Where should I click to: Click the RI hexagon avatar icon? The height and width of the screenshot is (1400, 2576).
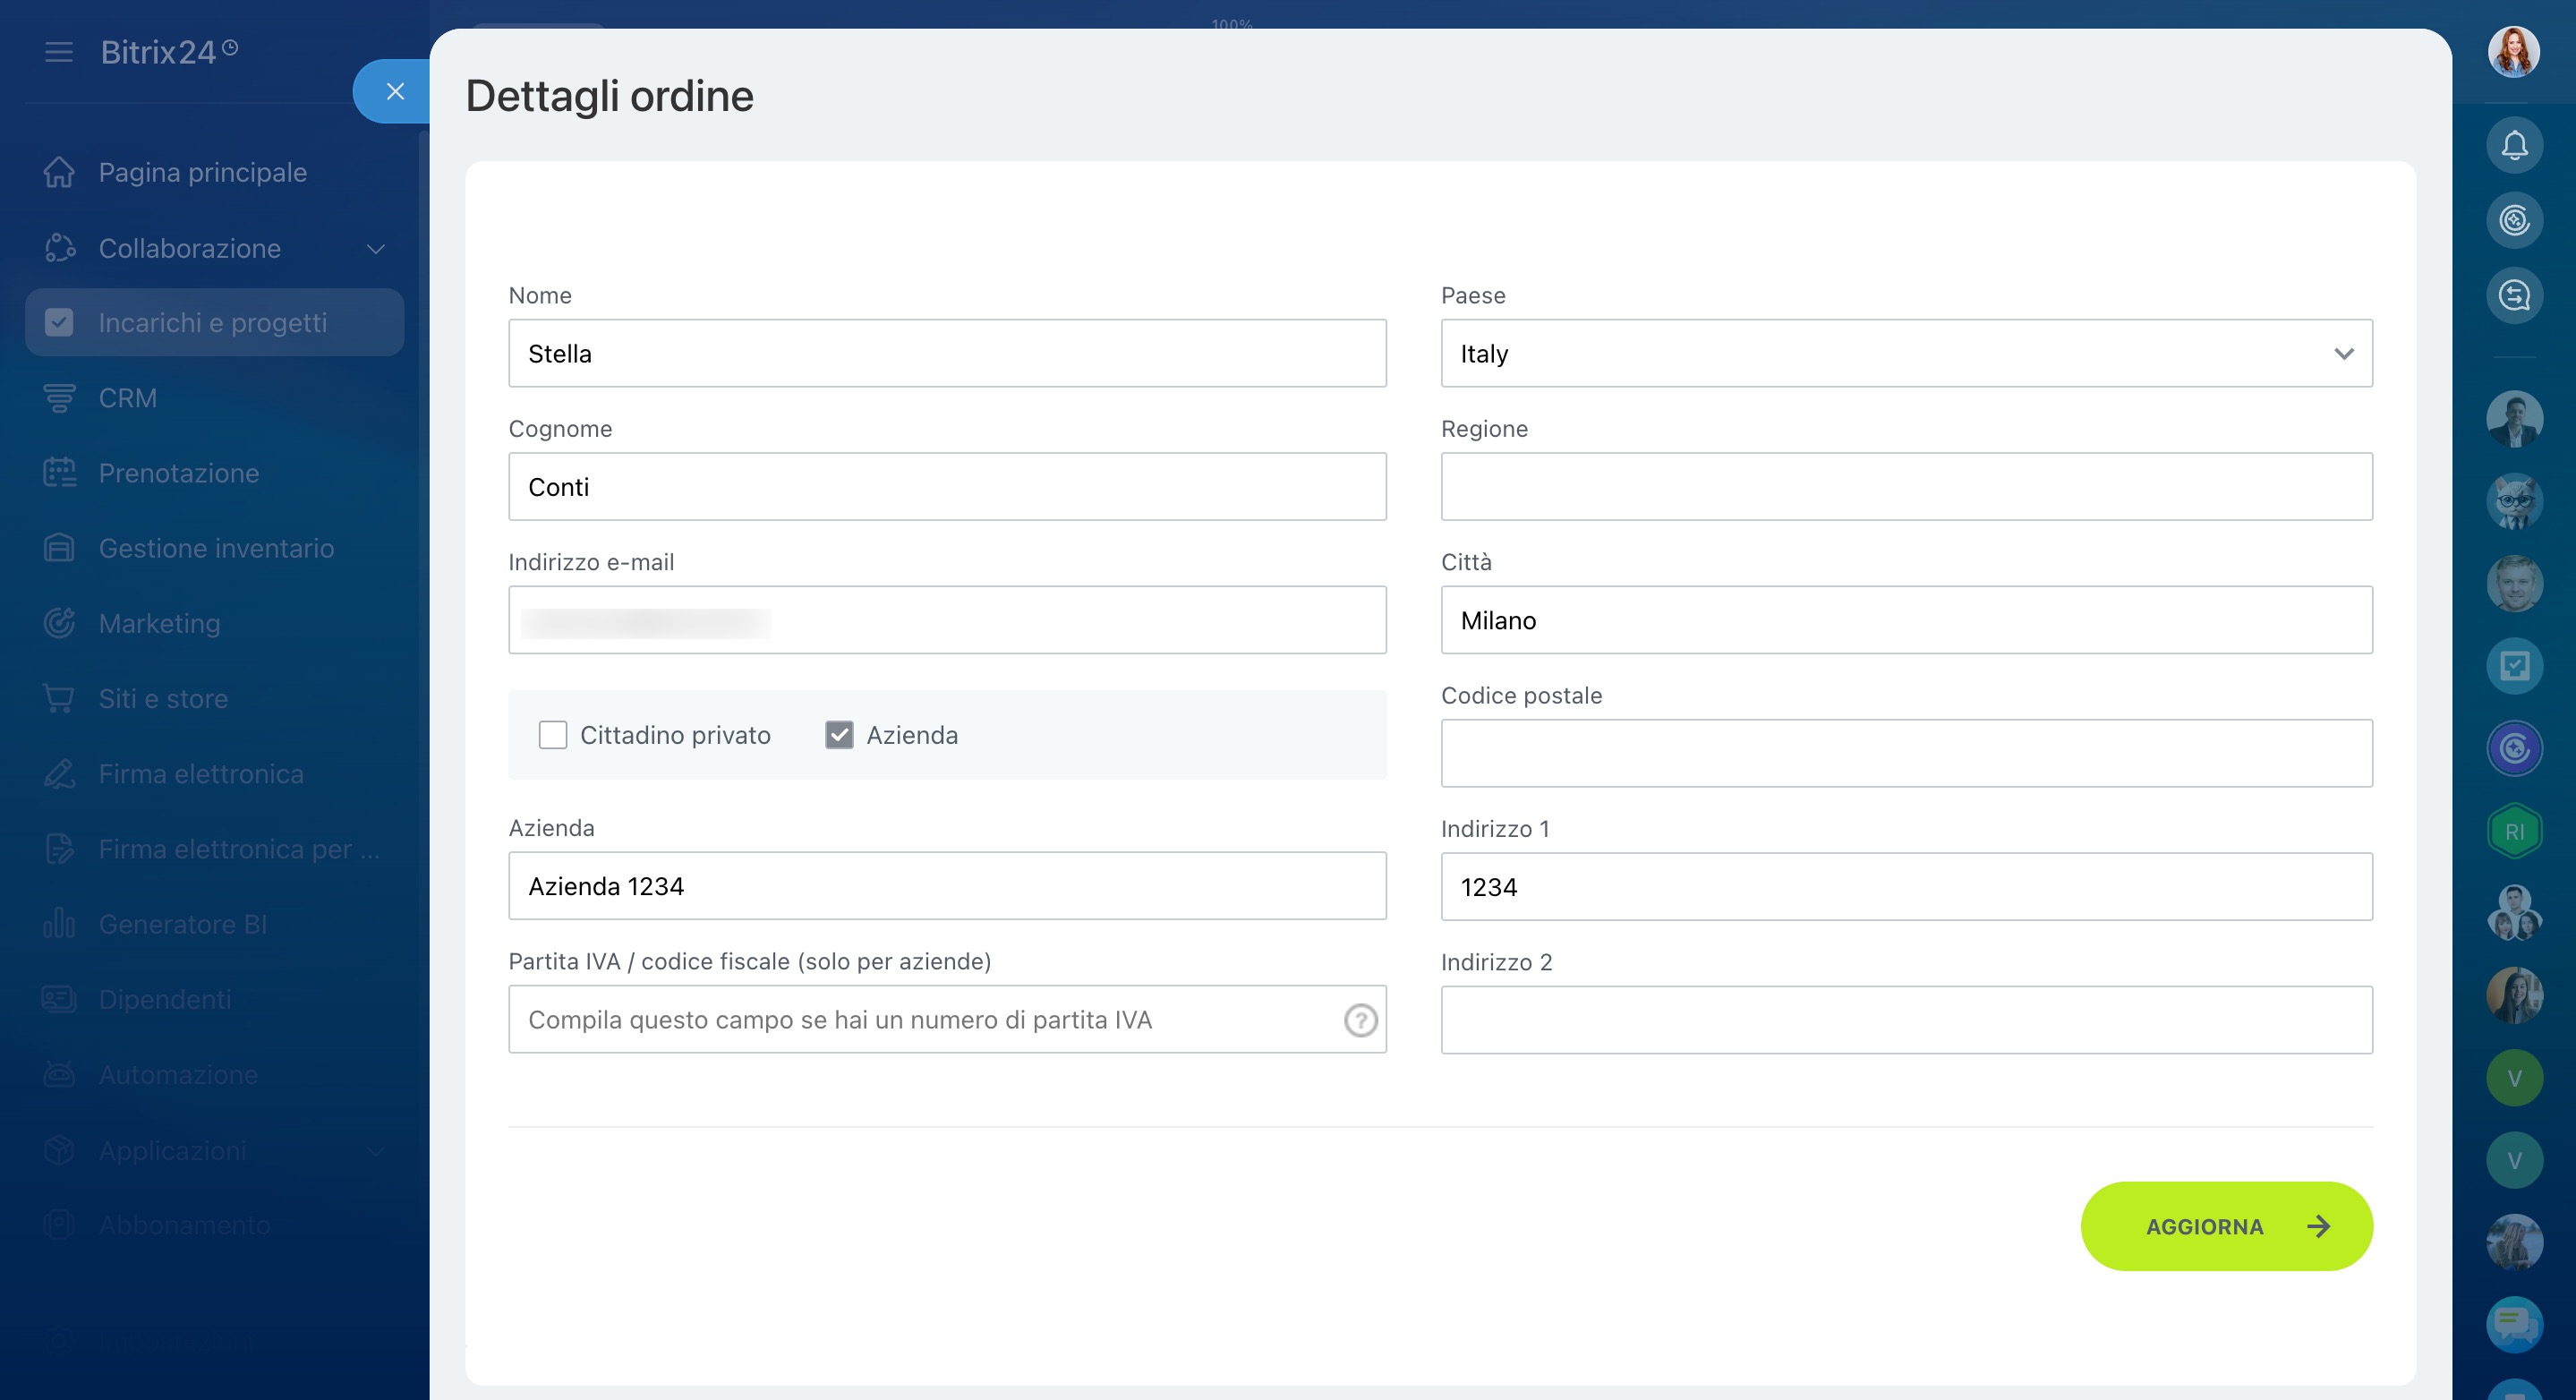tap(2514, 831)
